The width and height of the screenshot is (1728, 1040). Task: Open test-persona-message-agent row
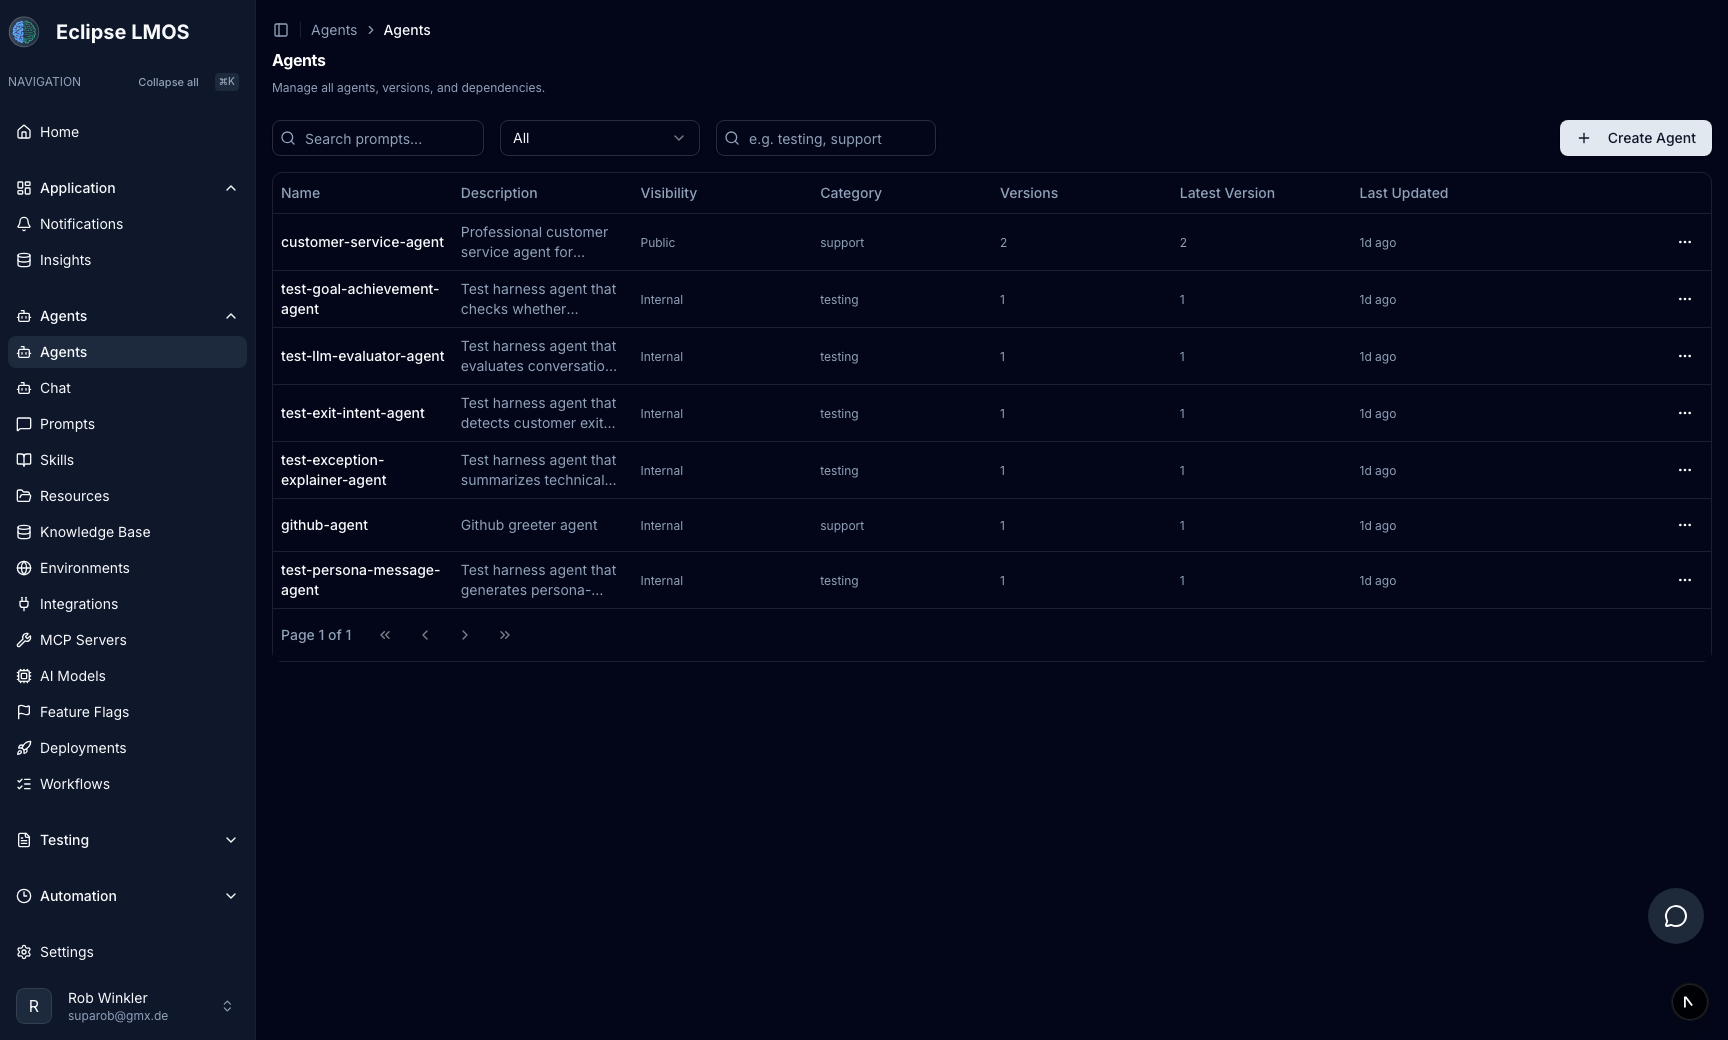(x=992, y=580)
